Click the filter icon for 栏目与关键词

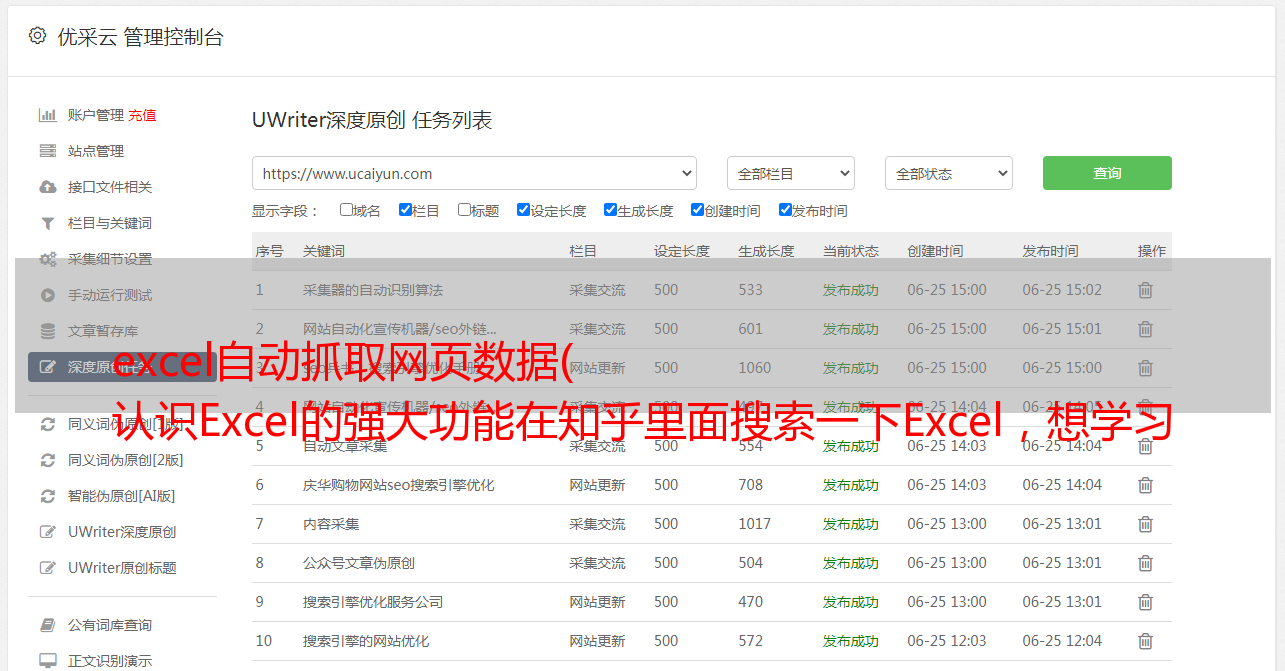tap(47, 223)
